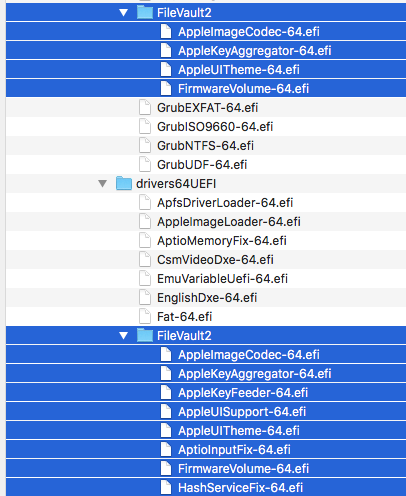Select lower AppleImageCodec-64.efi file name
This screenshot has width=406, height=496.
pyautogui.click(x=249, y=355)
